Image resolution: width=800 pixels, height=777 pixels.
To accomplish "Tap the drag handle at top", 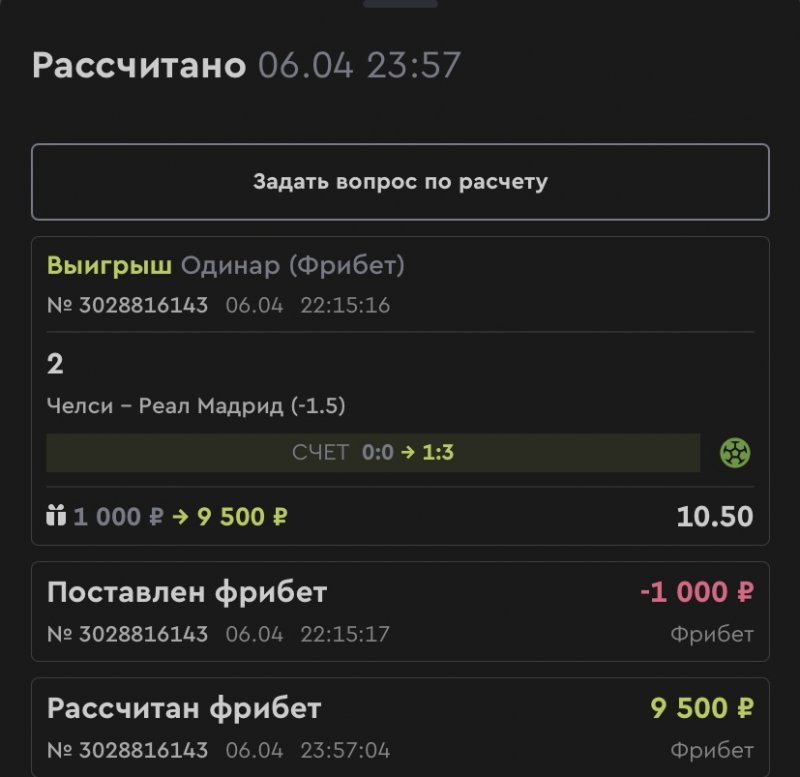I will 400,4.
